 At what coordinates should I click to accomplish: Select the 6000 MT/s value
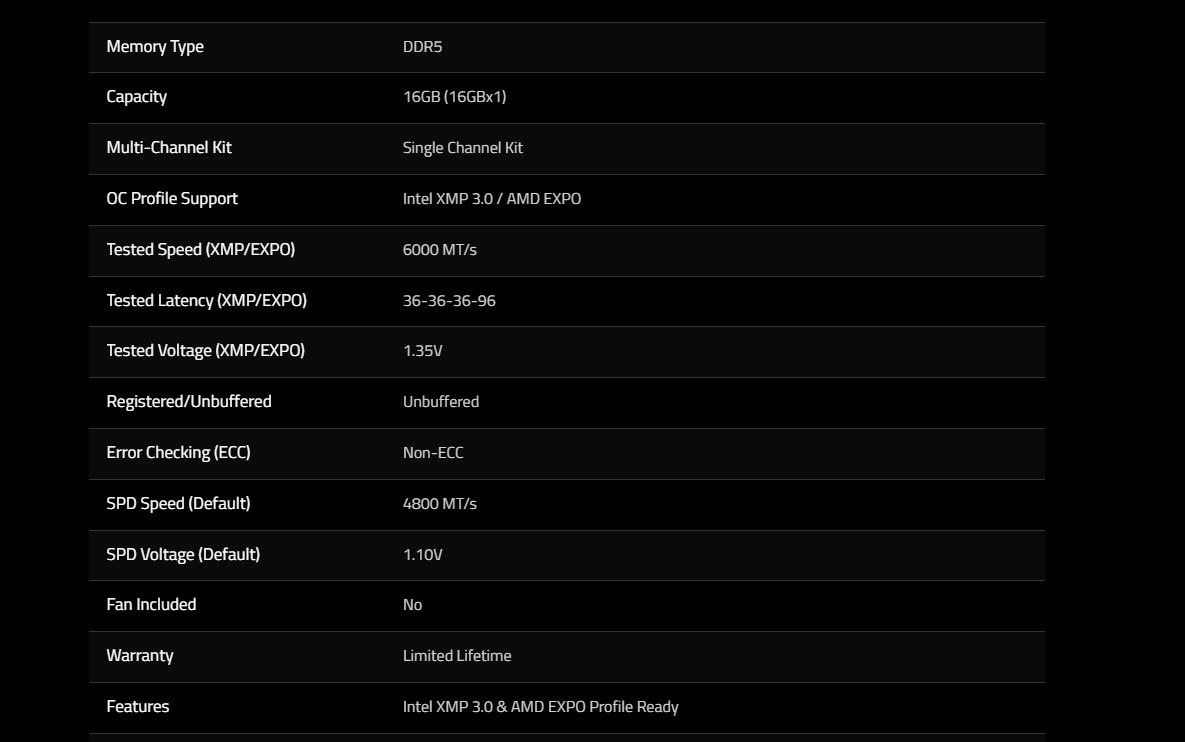pos(439,250)
